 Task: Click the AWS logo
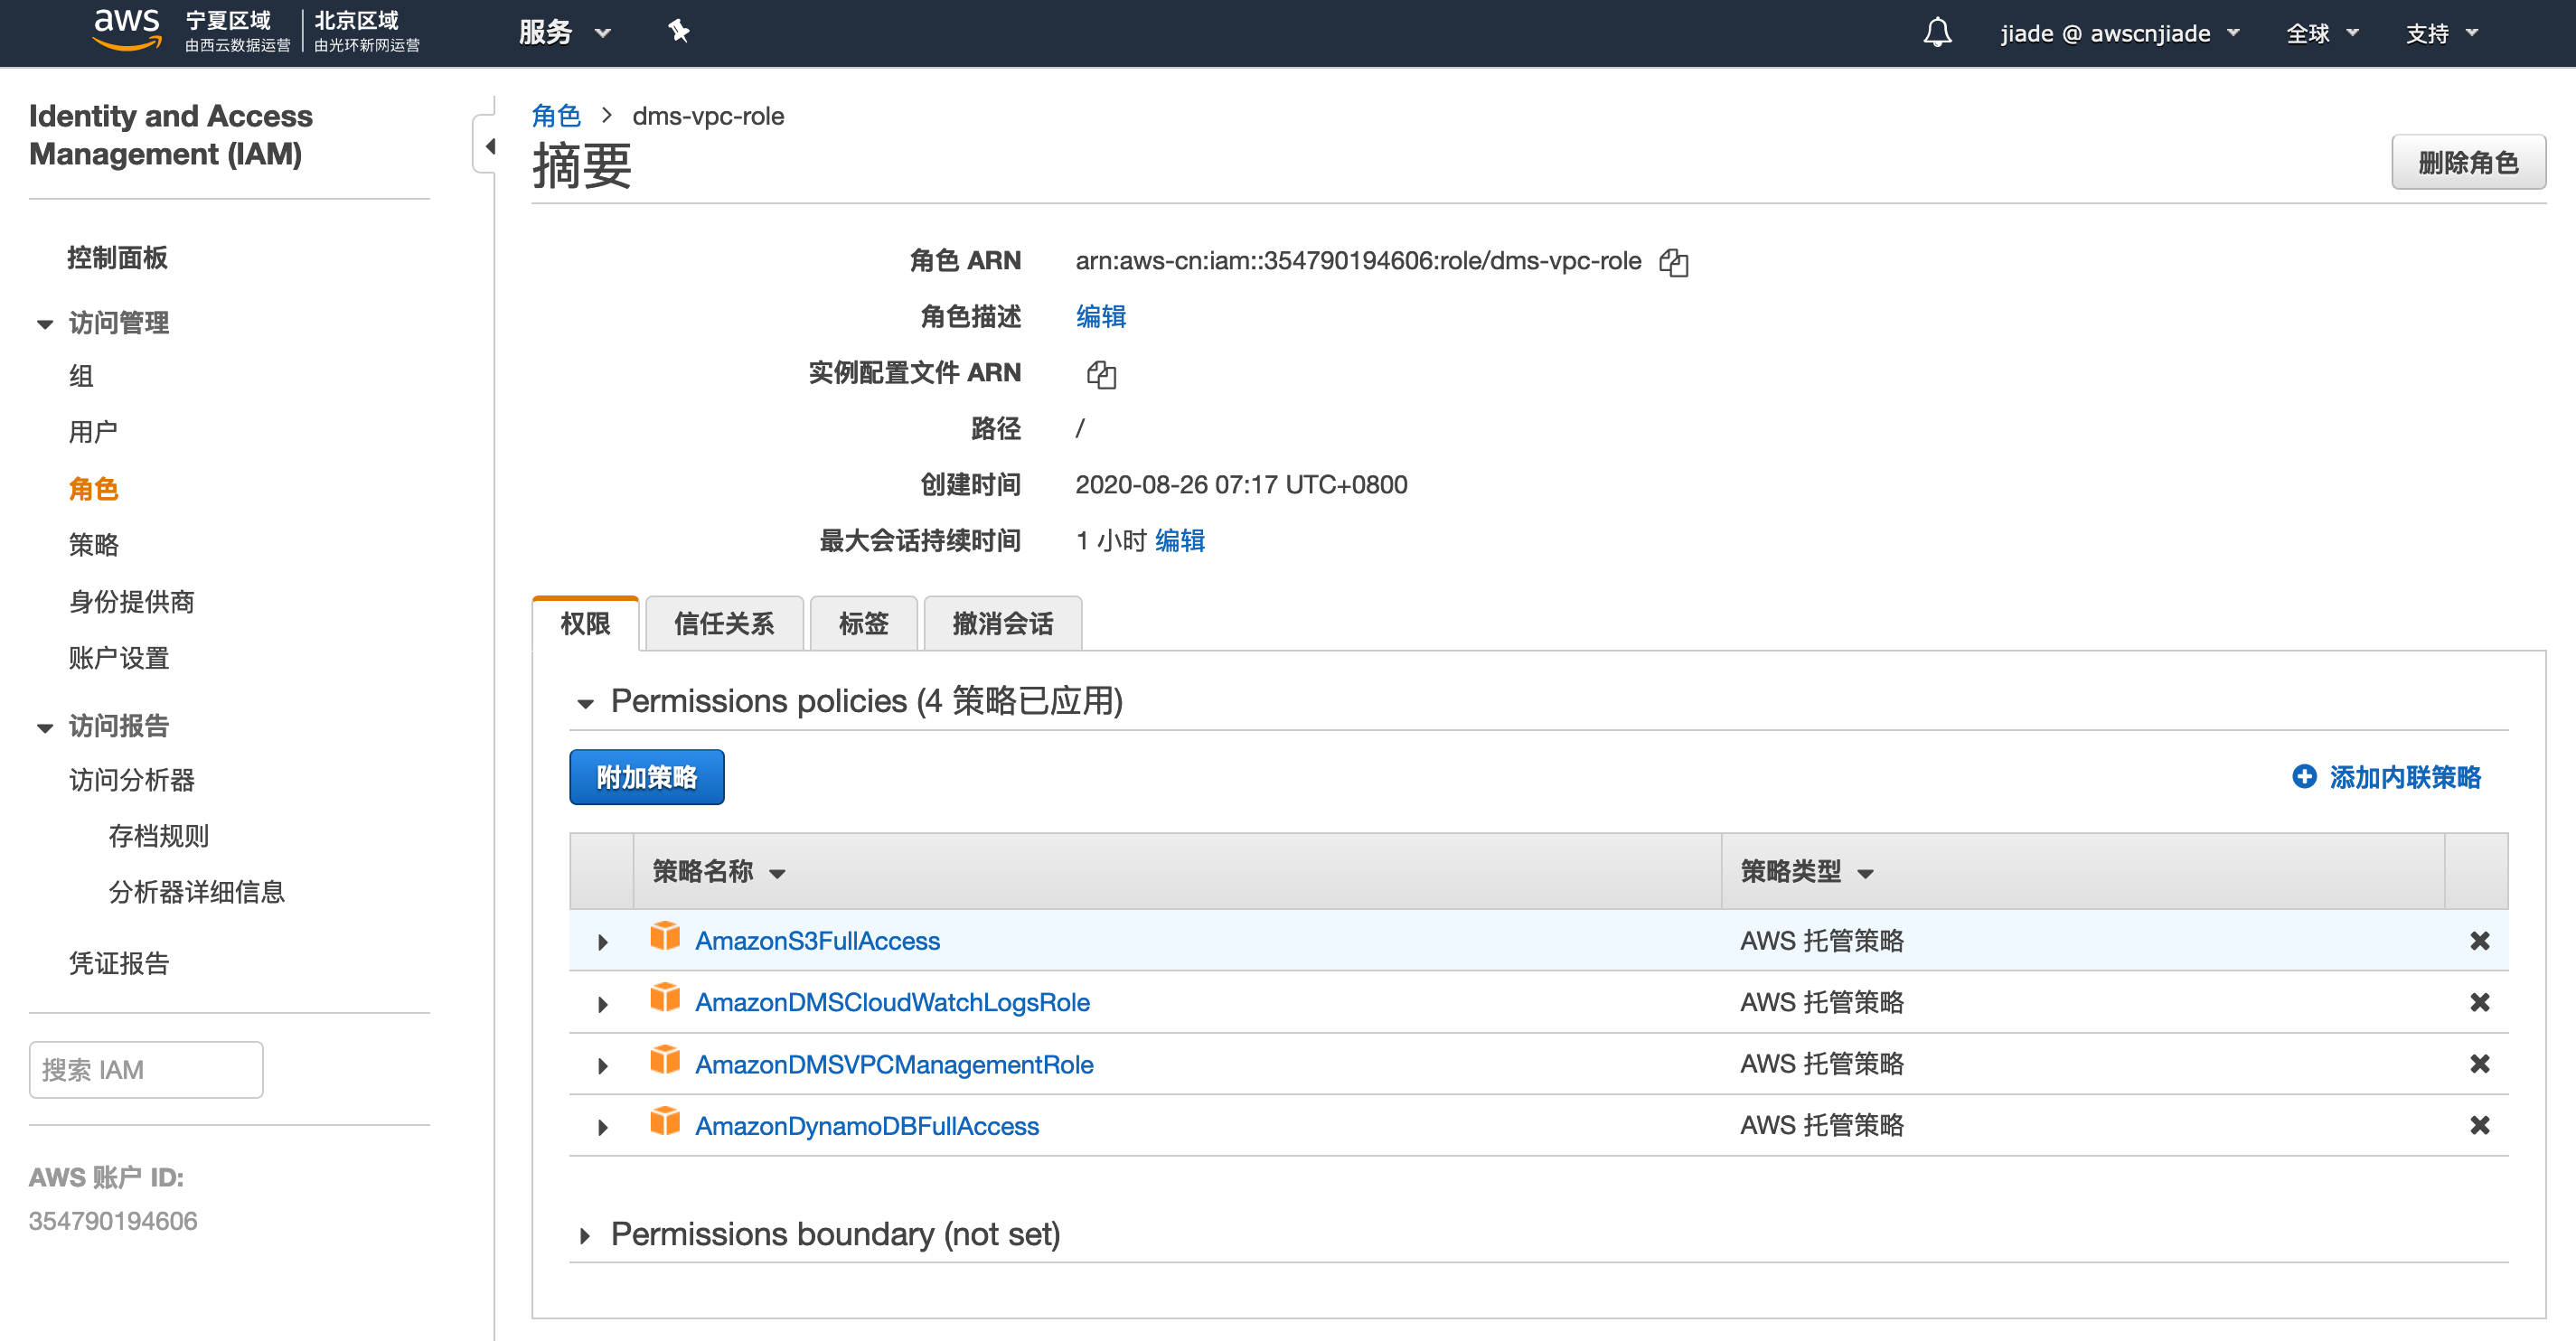[126, 28]
